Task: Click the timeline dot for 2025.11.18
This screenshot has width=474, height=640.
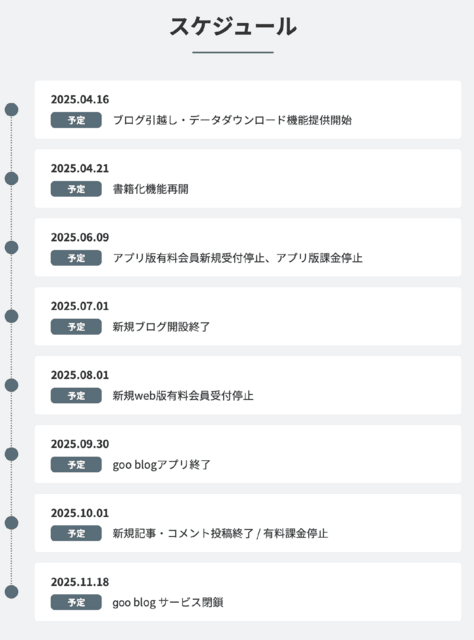Action: tap(11, 592)
